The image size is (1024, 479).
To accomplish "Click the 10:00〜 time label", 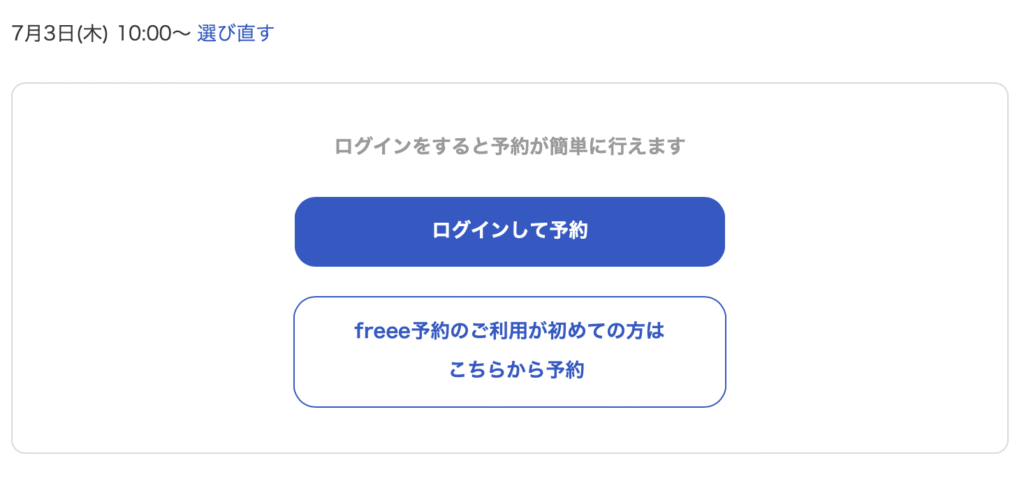I will tap(154, 33).
